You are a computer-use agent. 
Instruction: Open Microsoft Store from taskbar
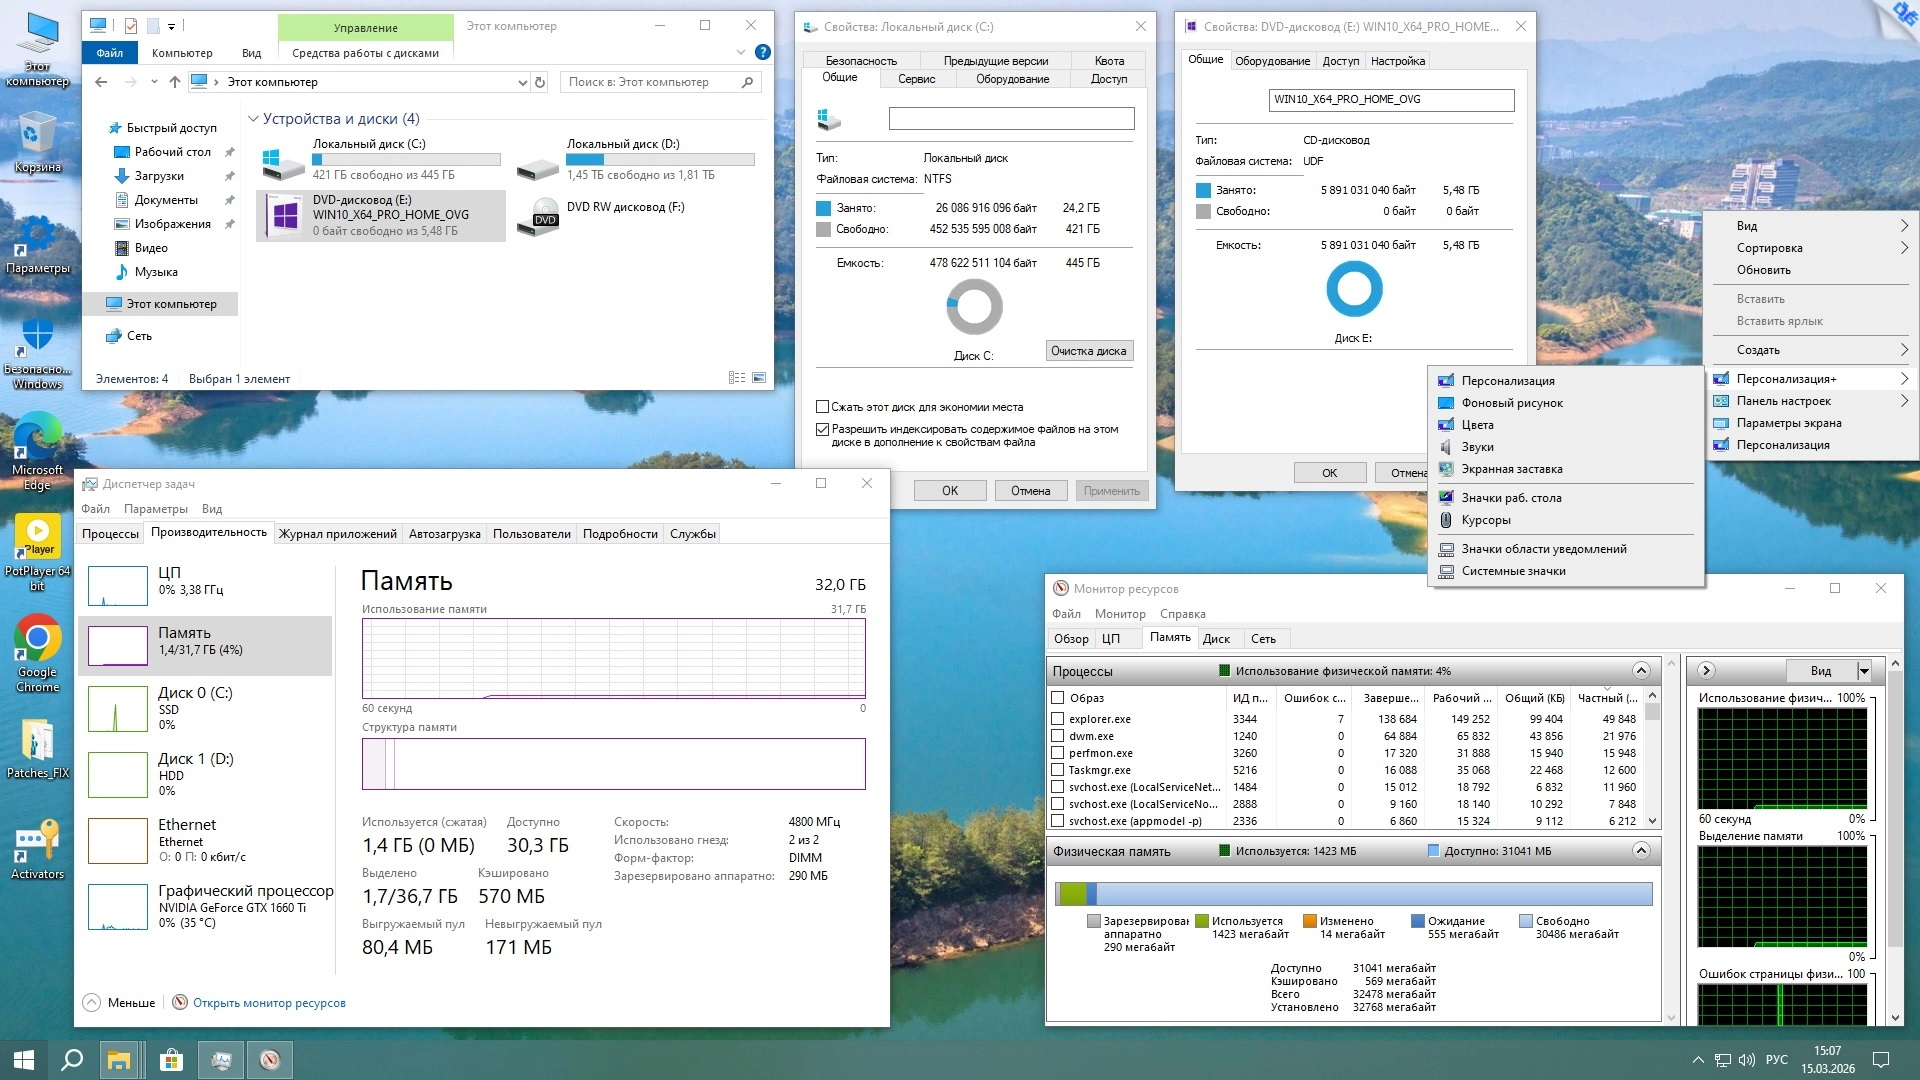[x=171, y=1060]
